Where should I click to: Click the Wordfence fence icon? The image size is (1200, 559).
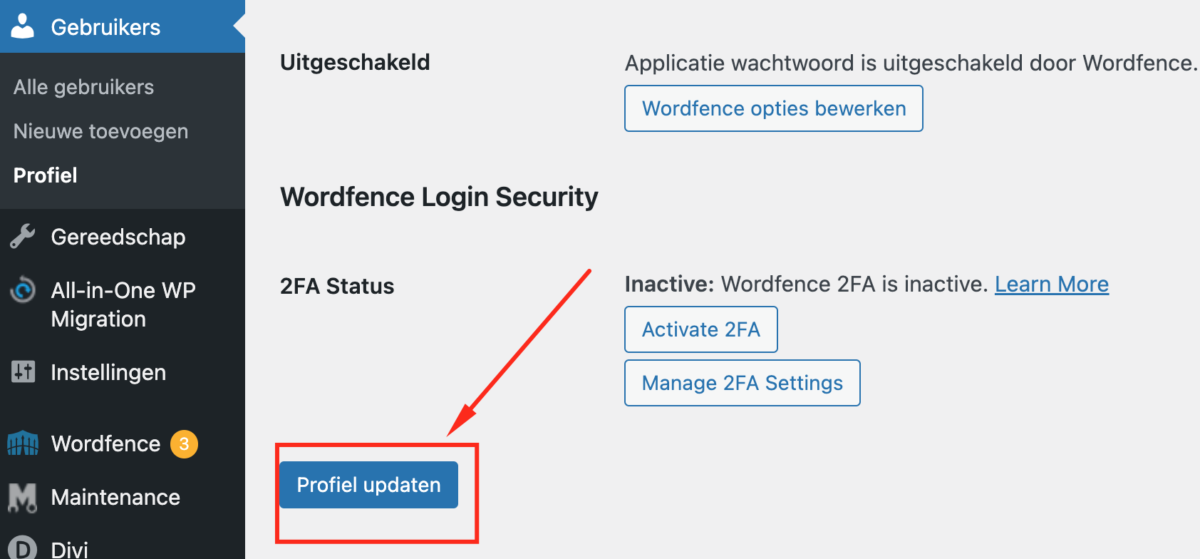click(x=22, y=444)
